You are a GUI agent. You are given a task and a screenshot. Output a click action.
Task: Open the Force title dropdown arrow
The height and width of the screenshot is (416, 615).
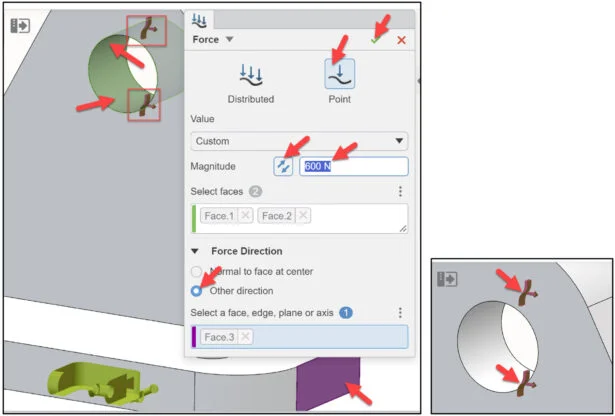click(x=230, y=39)
